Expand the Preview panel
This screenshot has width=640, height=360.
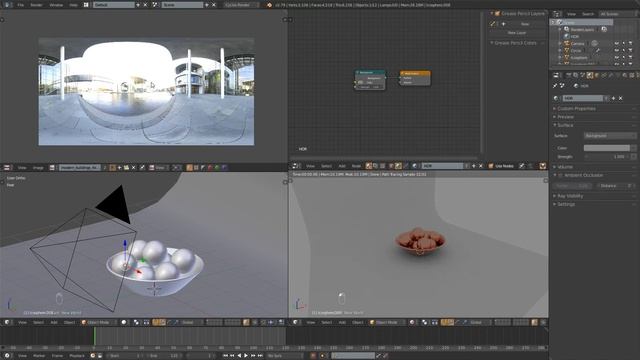click(565, 117)
